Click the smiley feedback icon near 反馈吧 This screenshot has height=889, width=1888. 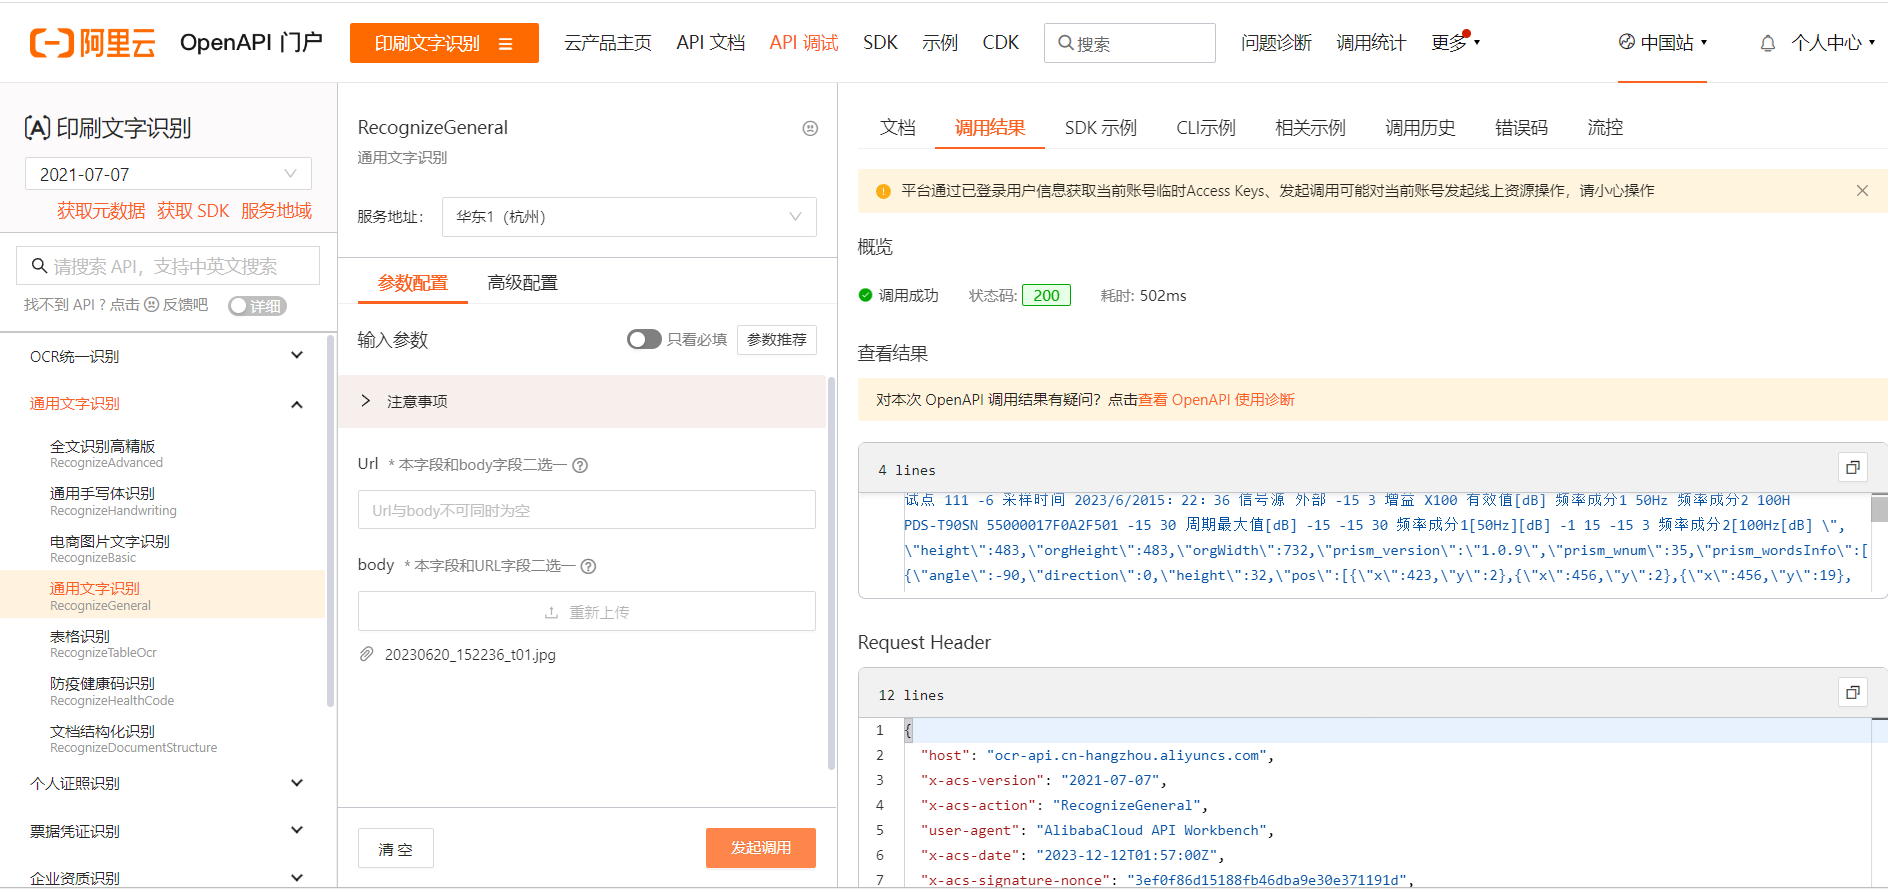152,305
